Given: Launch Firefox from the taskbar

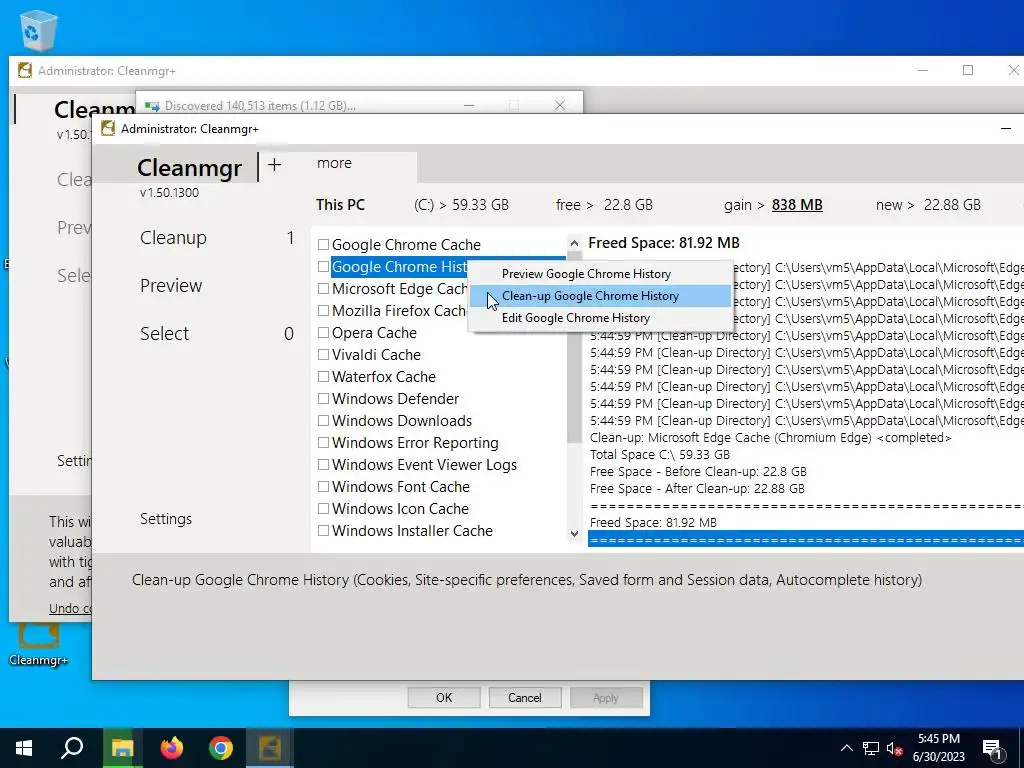Looking at the screenshot, I should click(x=172, y=748).
